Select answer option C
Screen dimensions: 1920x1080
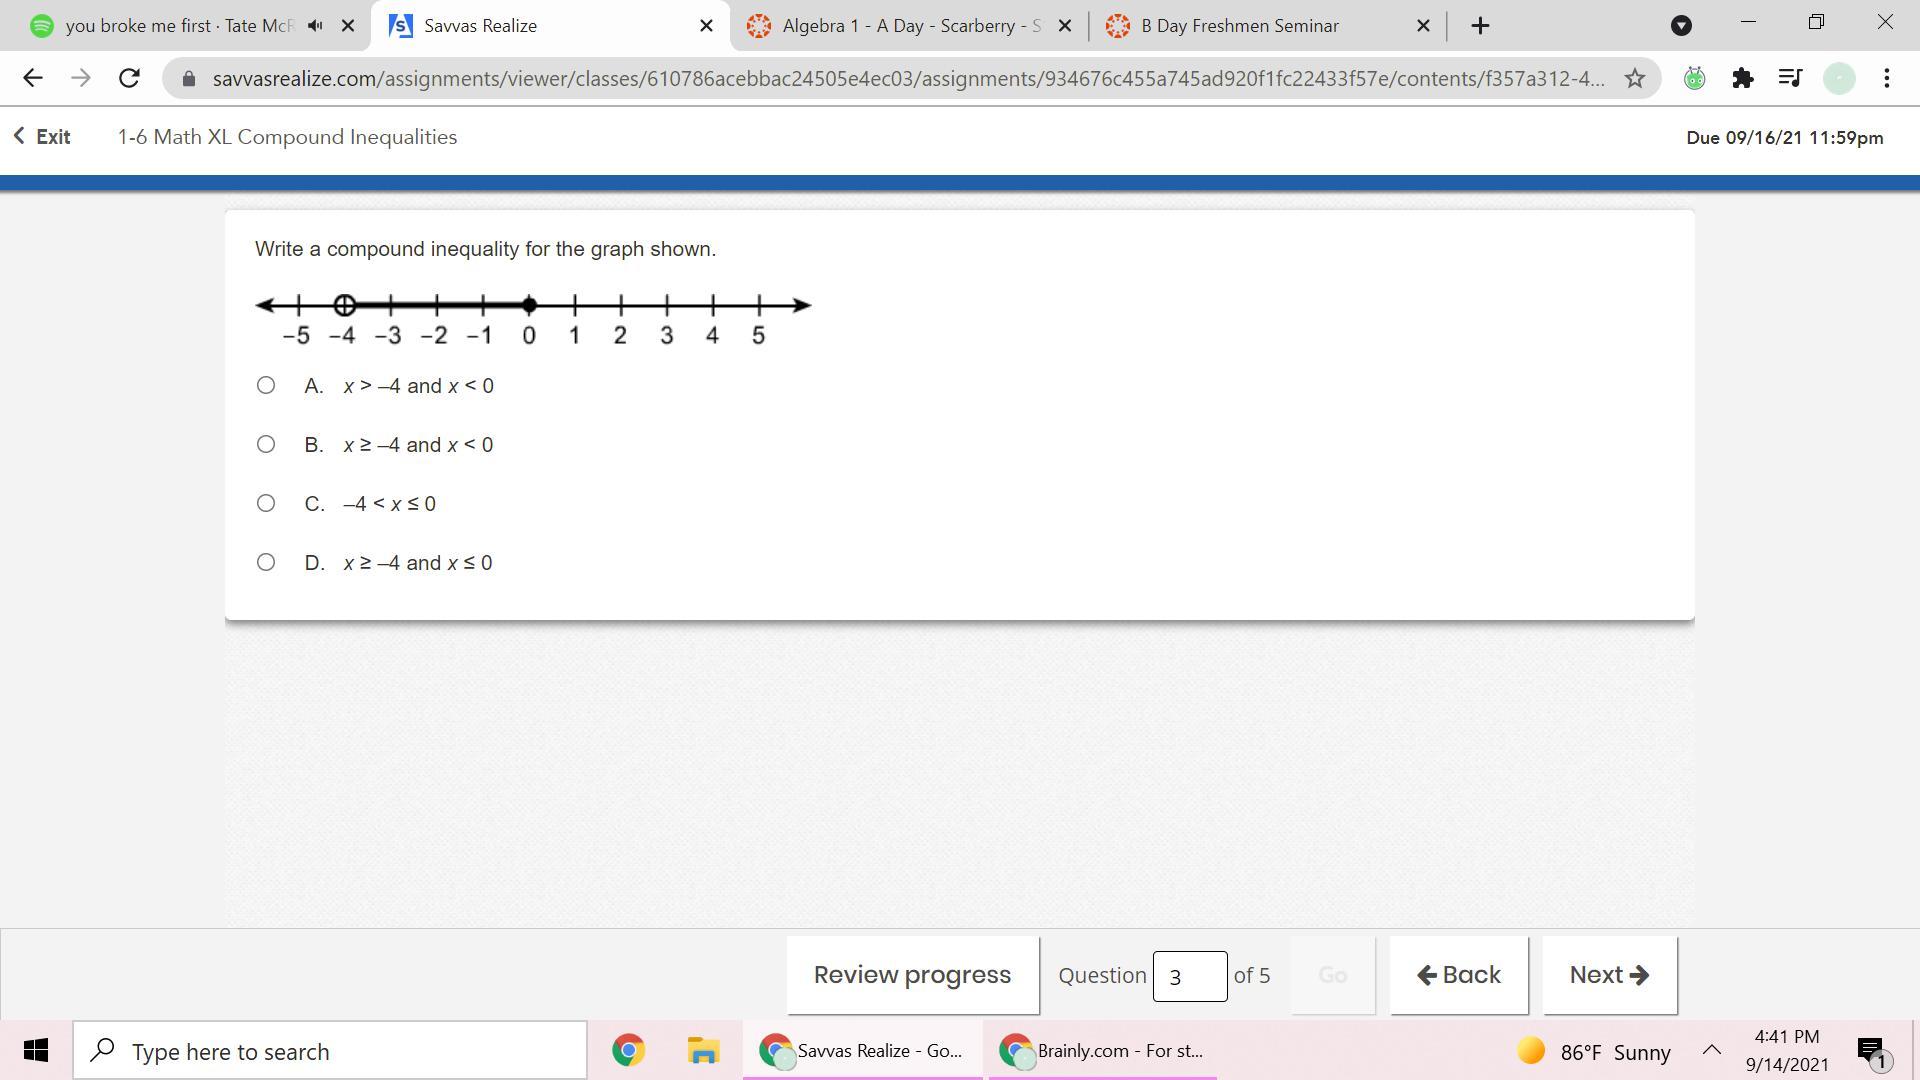[266, 503]
